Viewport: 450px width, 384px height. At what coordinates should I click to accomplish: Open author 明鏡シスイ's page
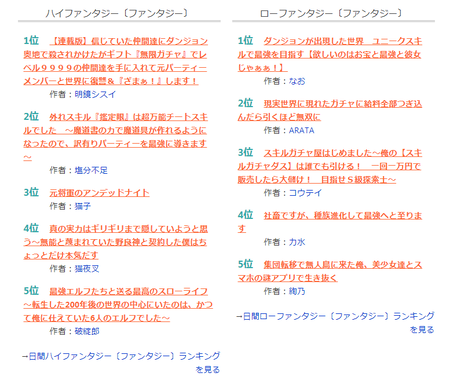(95, 94)
